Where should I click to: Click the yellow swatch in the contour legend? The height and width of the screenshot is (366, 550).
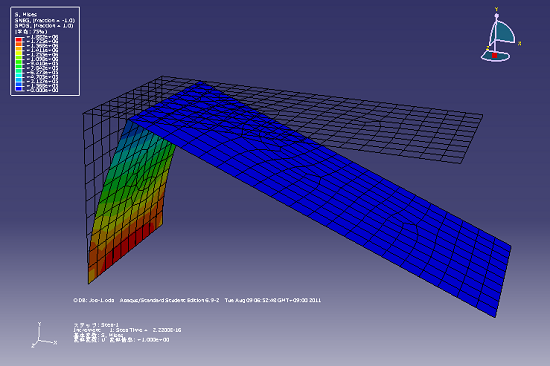pos(19,53)
